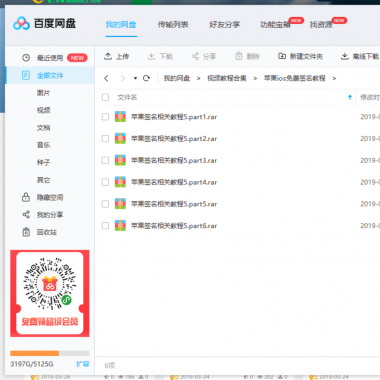Check the box for part2.rar

point(105,138)
